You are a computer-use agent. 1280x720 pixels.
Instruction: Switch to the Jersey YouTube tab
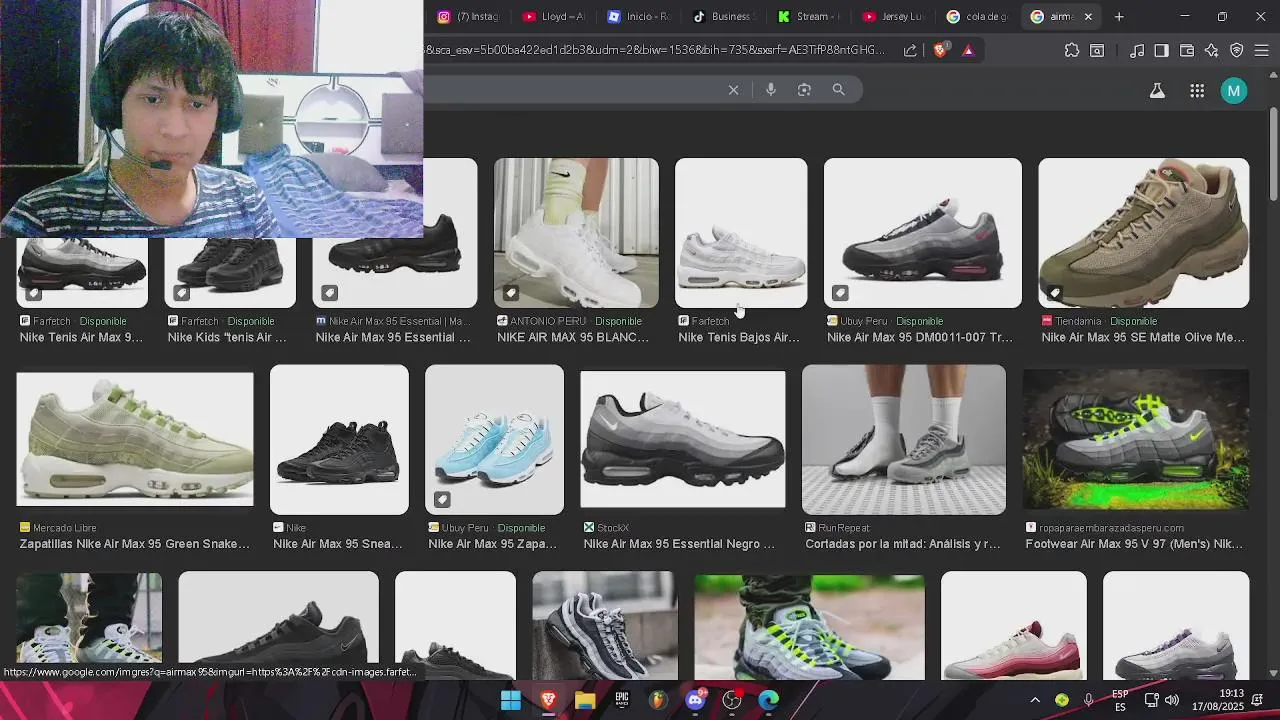point(893,17)
